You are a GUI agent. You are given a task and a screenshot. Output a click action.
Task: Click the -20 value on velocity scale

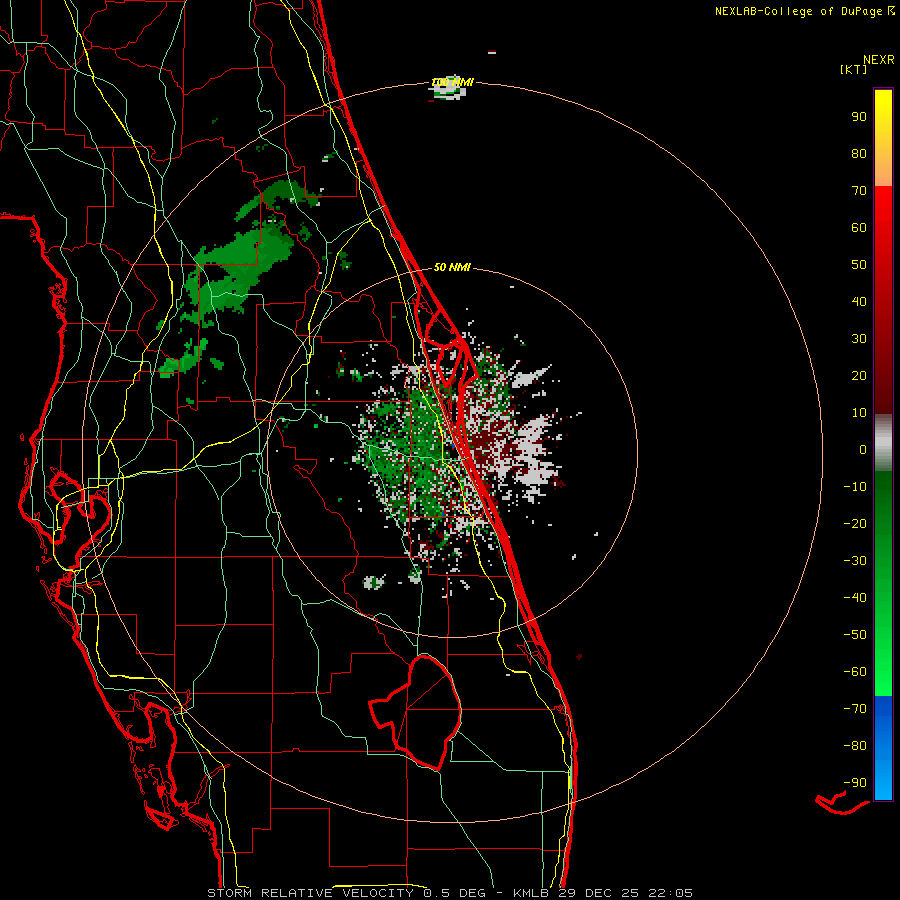(x=855, y=523)
